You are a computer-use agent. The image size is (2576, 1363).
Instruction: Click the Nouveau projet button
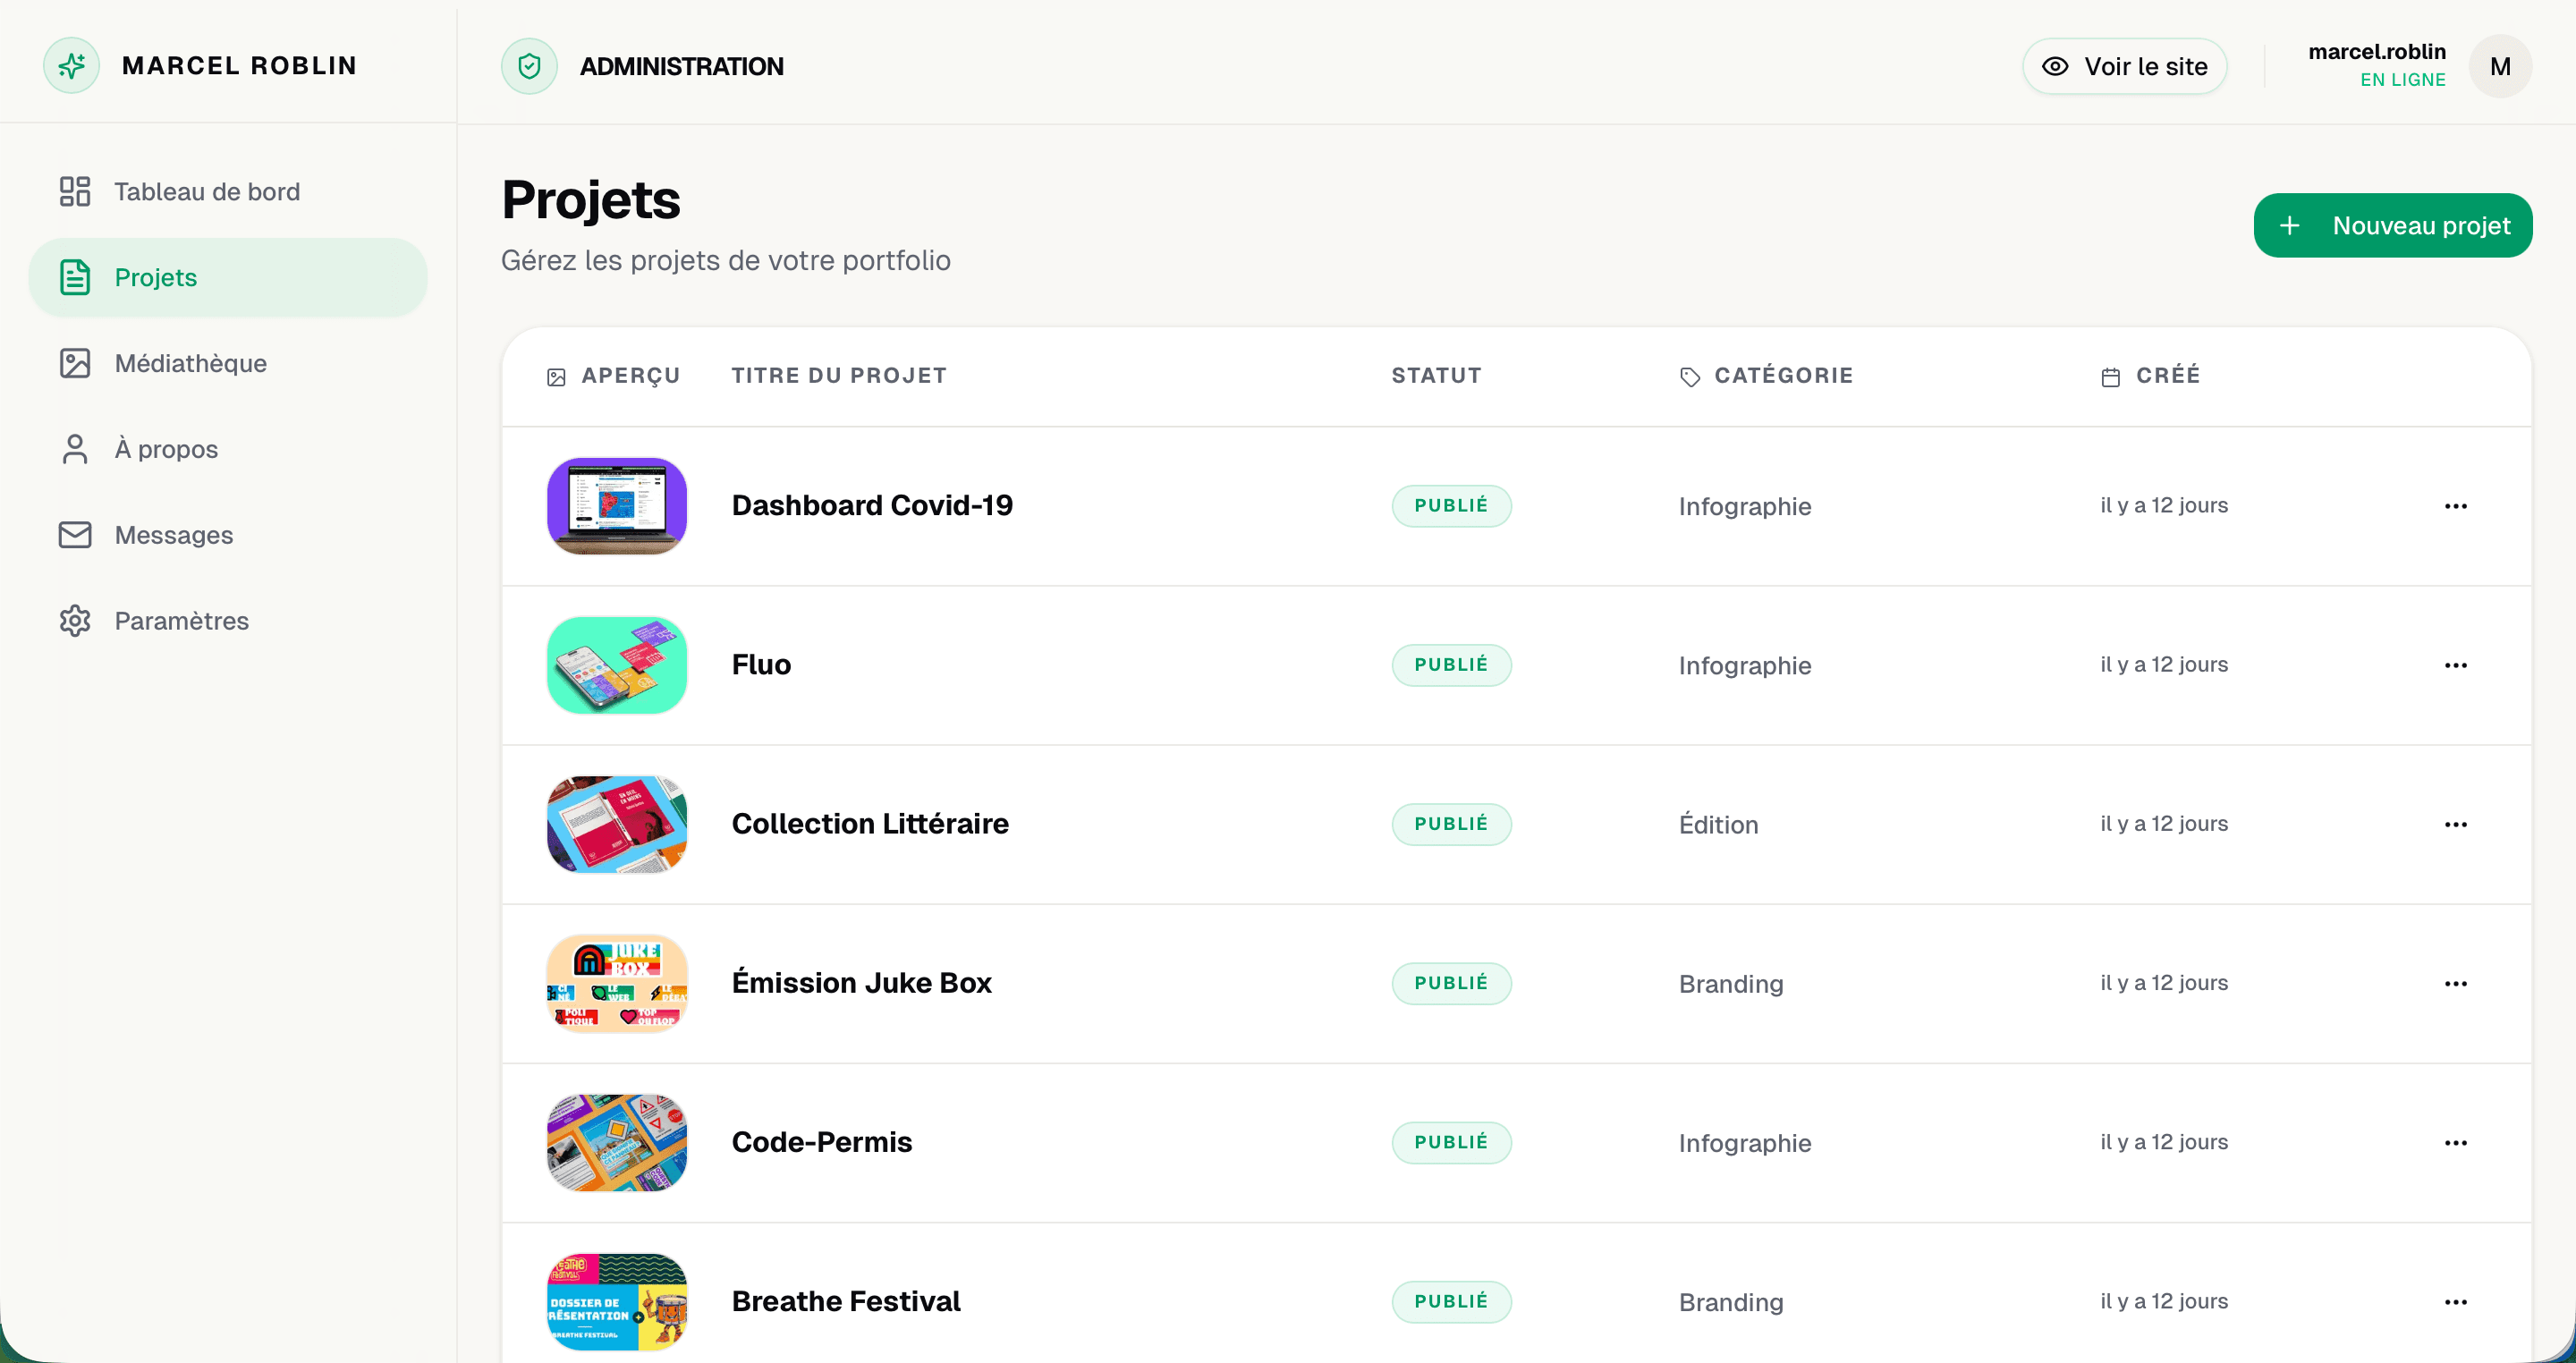tap(2392, 225)
